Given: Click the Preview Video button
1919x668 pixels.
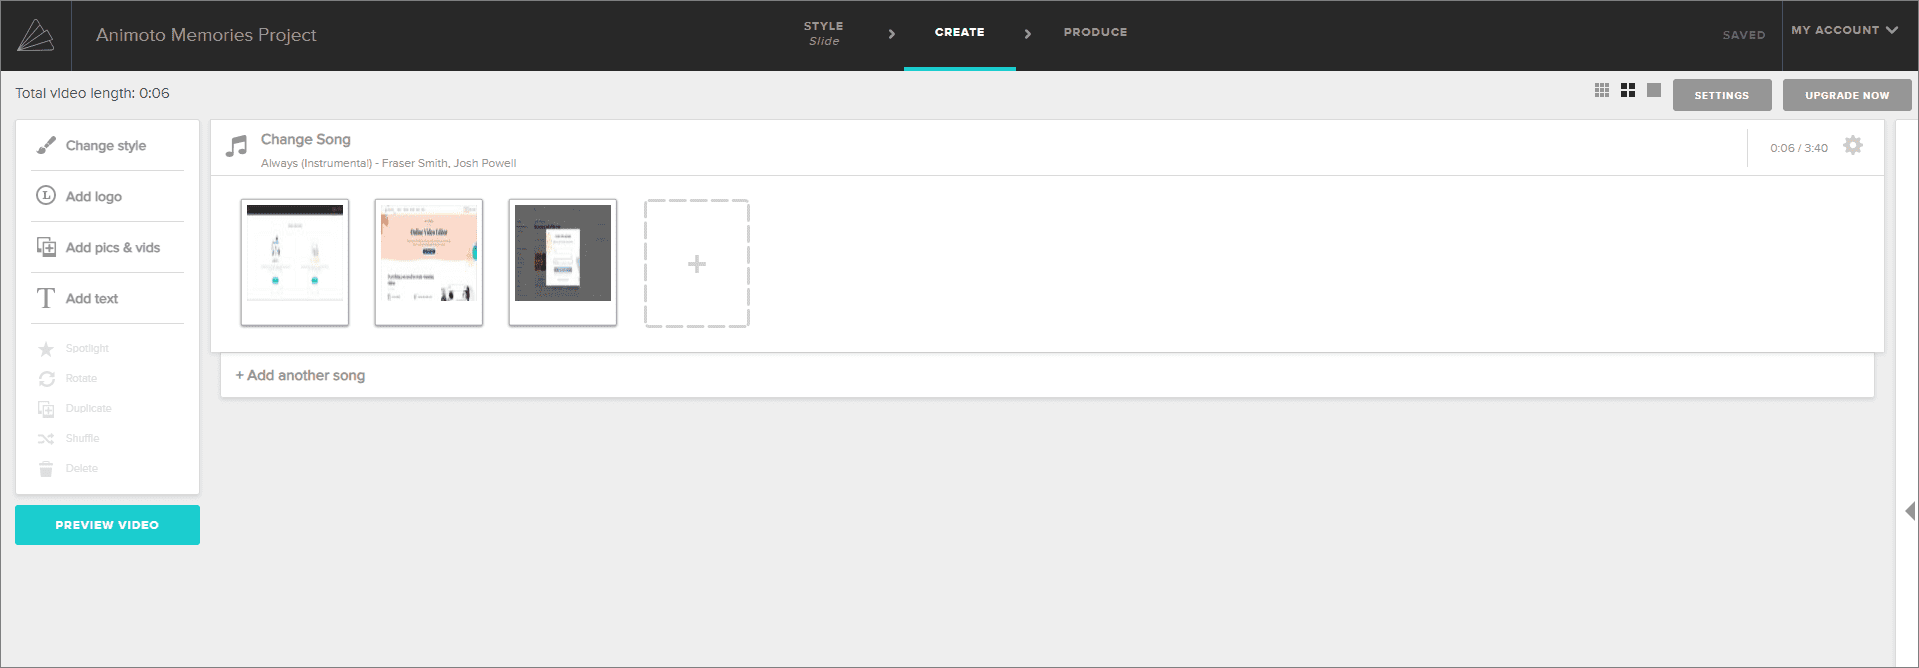Looking at the screenshot, I should coord(107,525).
